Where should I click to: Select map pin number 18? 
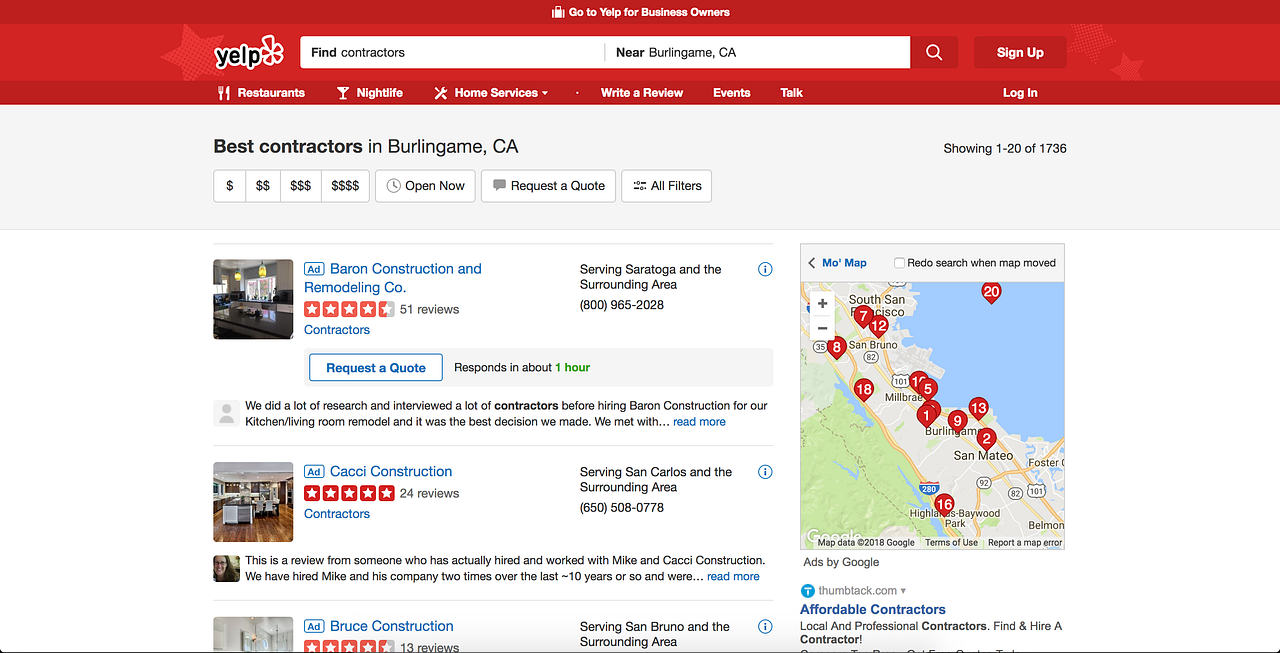coord(863,390)
